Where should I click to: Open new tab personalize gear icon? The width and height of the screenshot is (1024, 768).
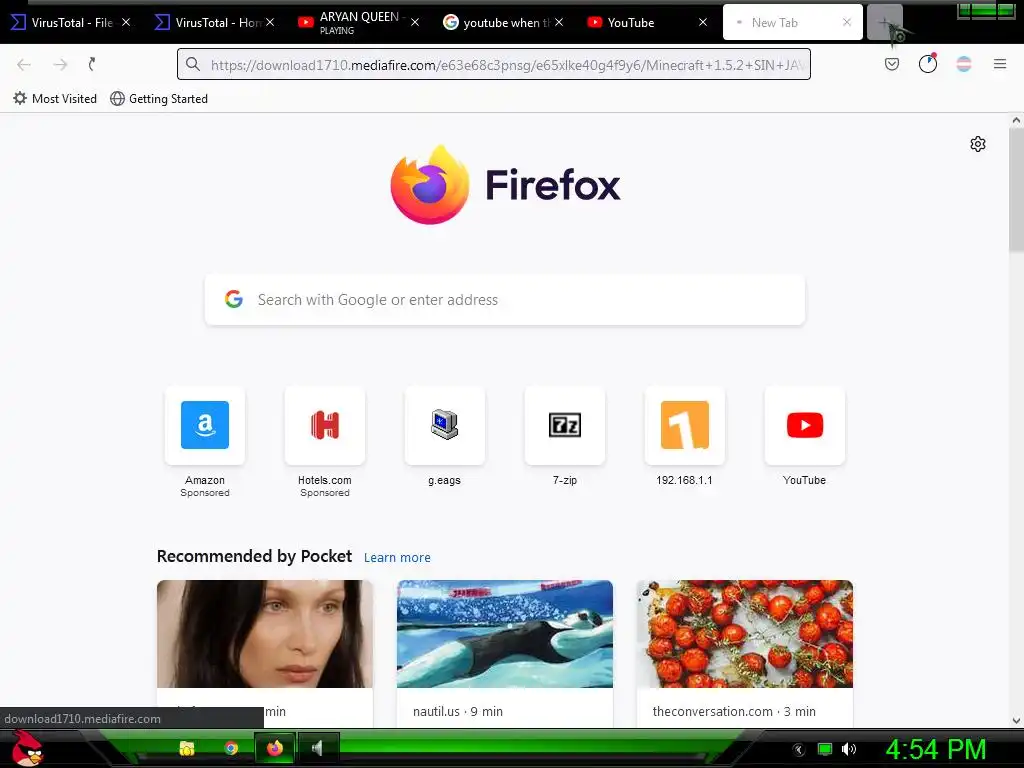click(978, 144)
